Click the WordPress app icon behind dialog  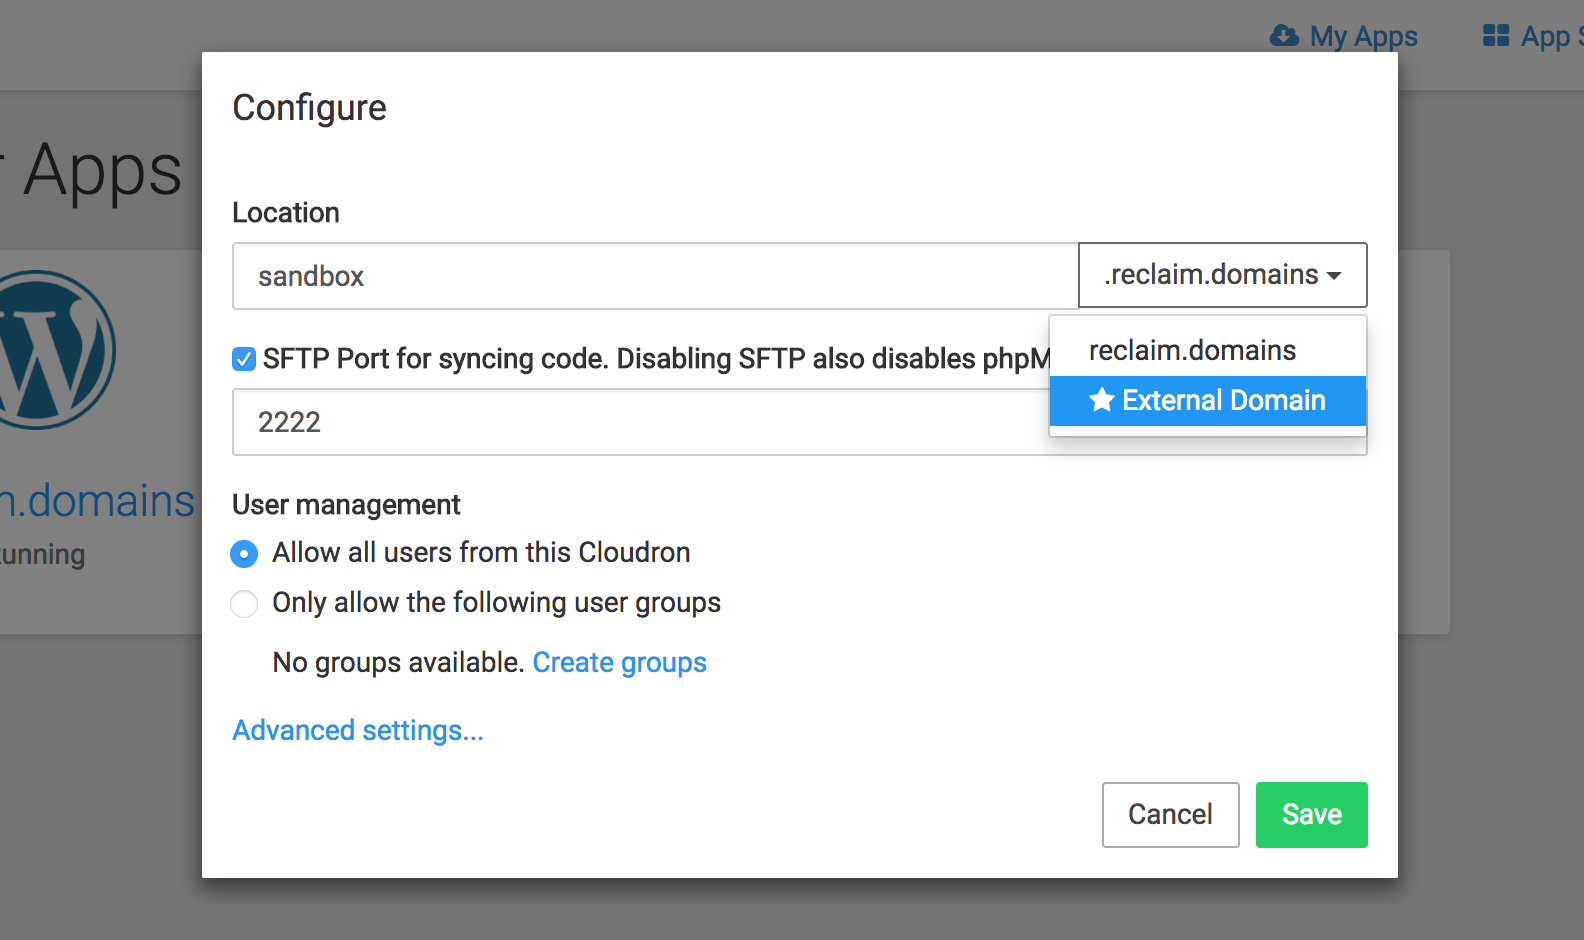[58, 350]
